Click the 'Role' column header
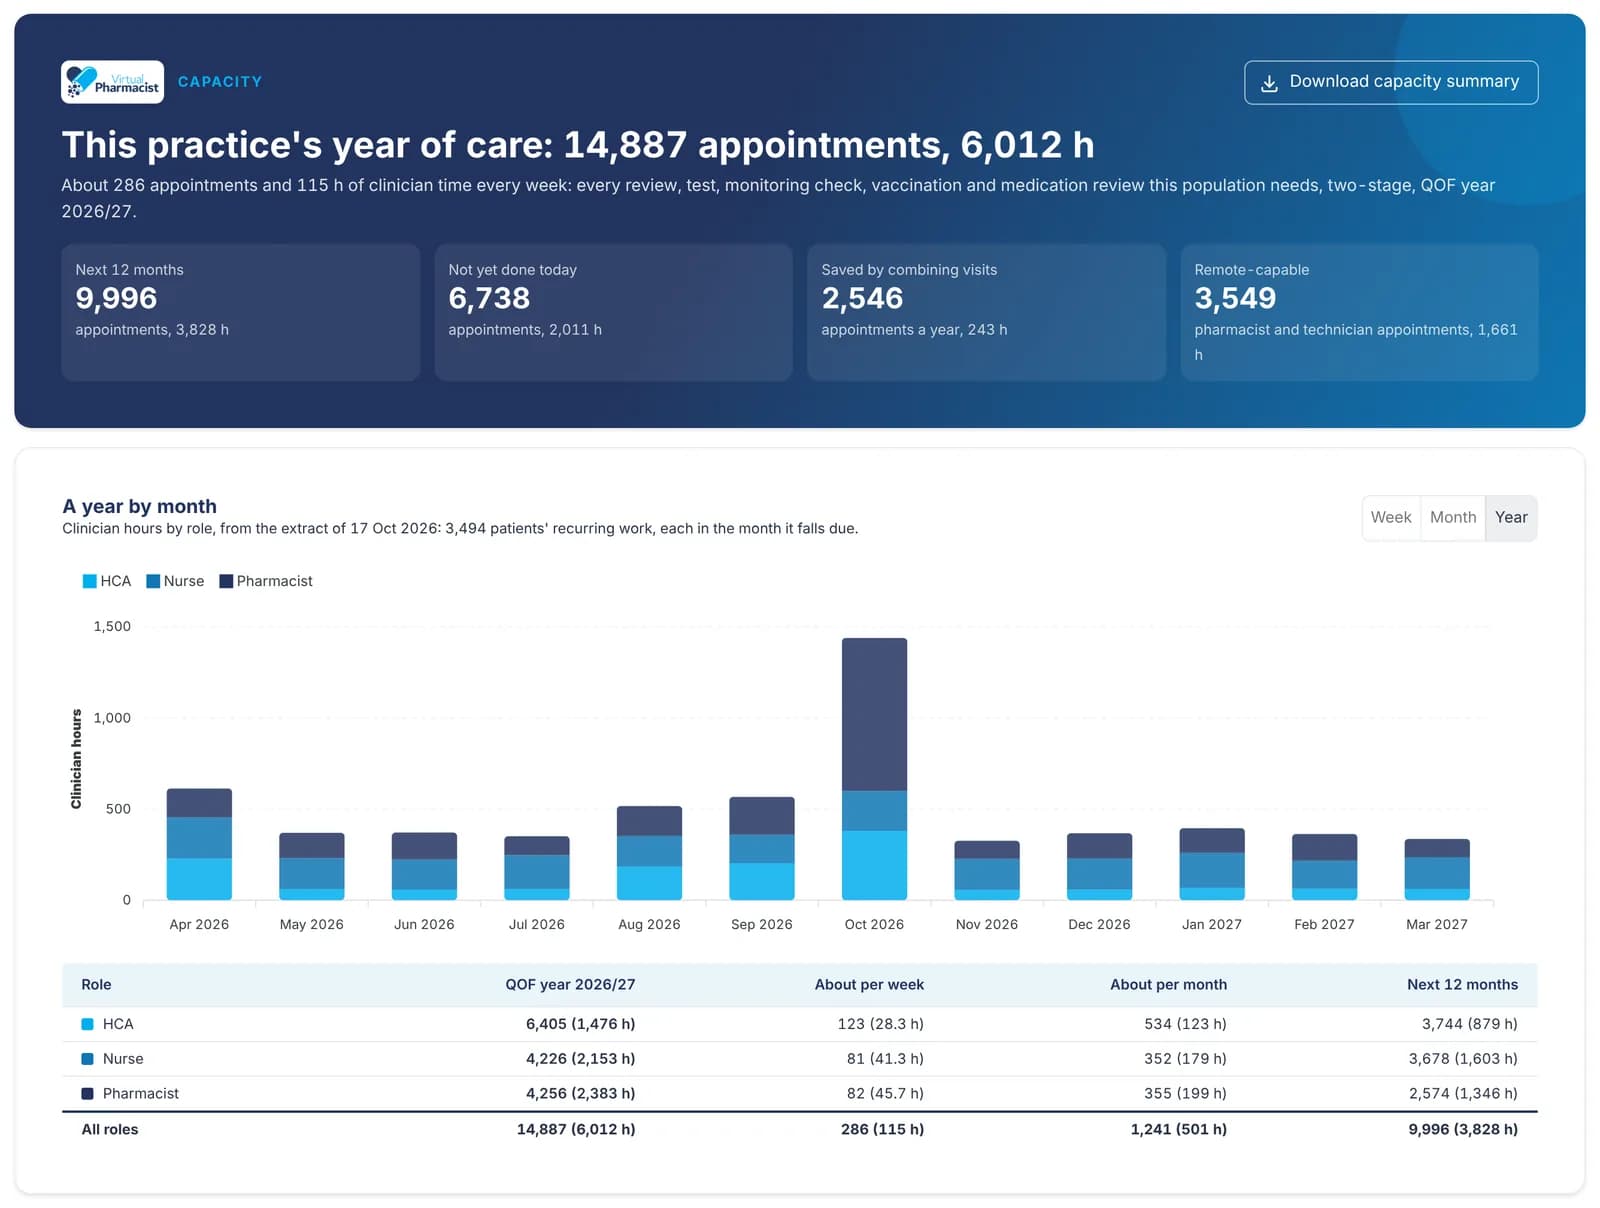1600x1208 pixels. [96, 984]
